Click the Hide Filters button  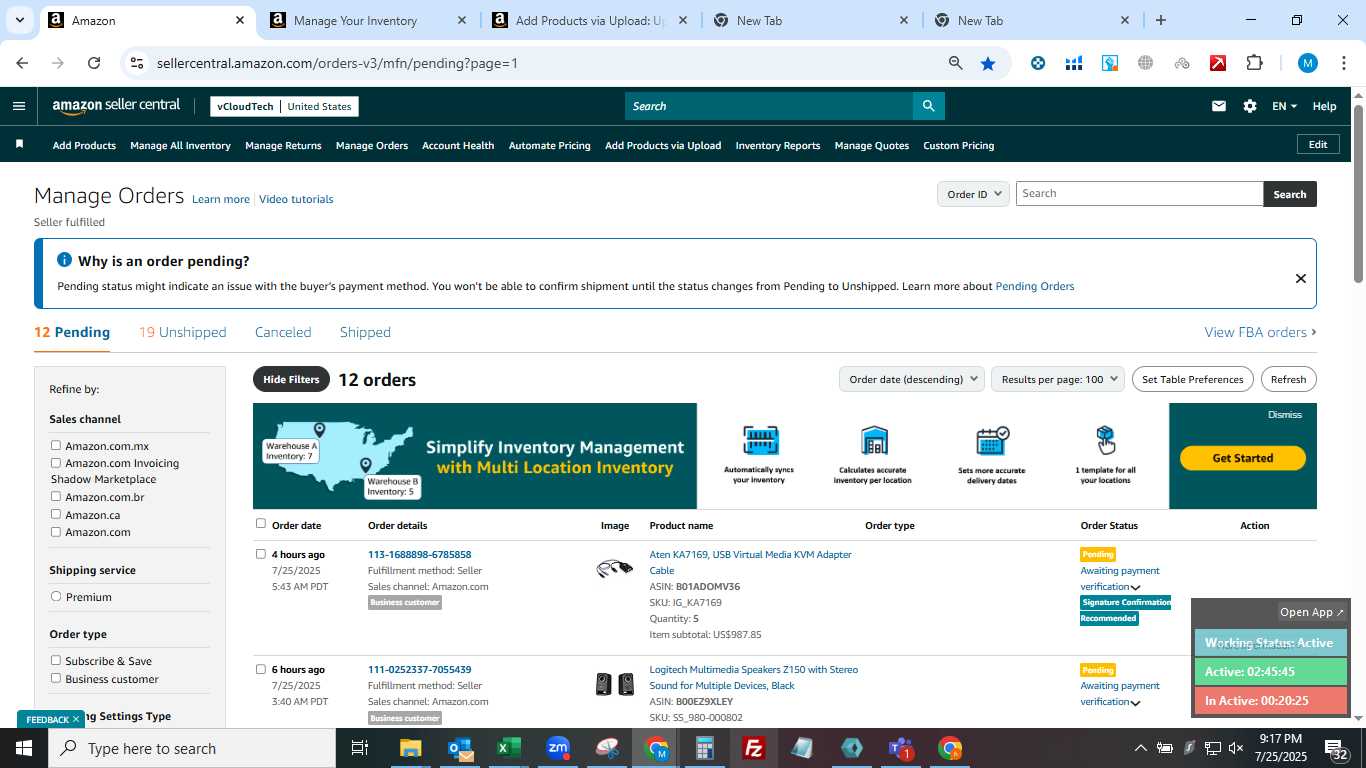pos(291,379)
